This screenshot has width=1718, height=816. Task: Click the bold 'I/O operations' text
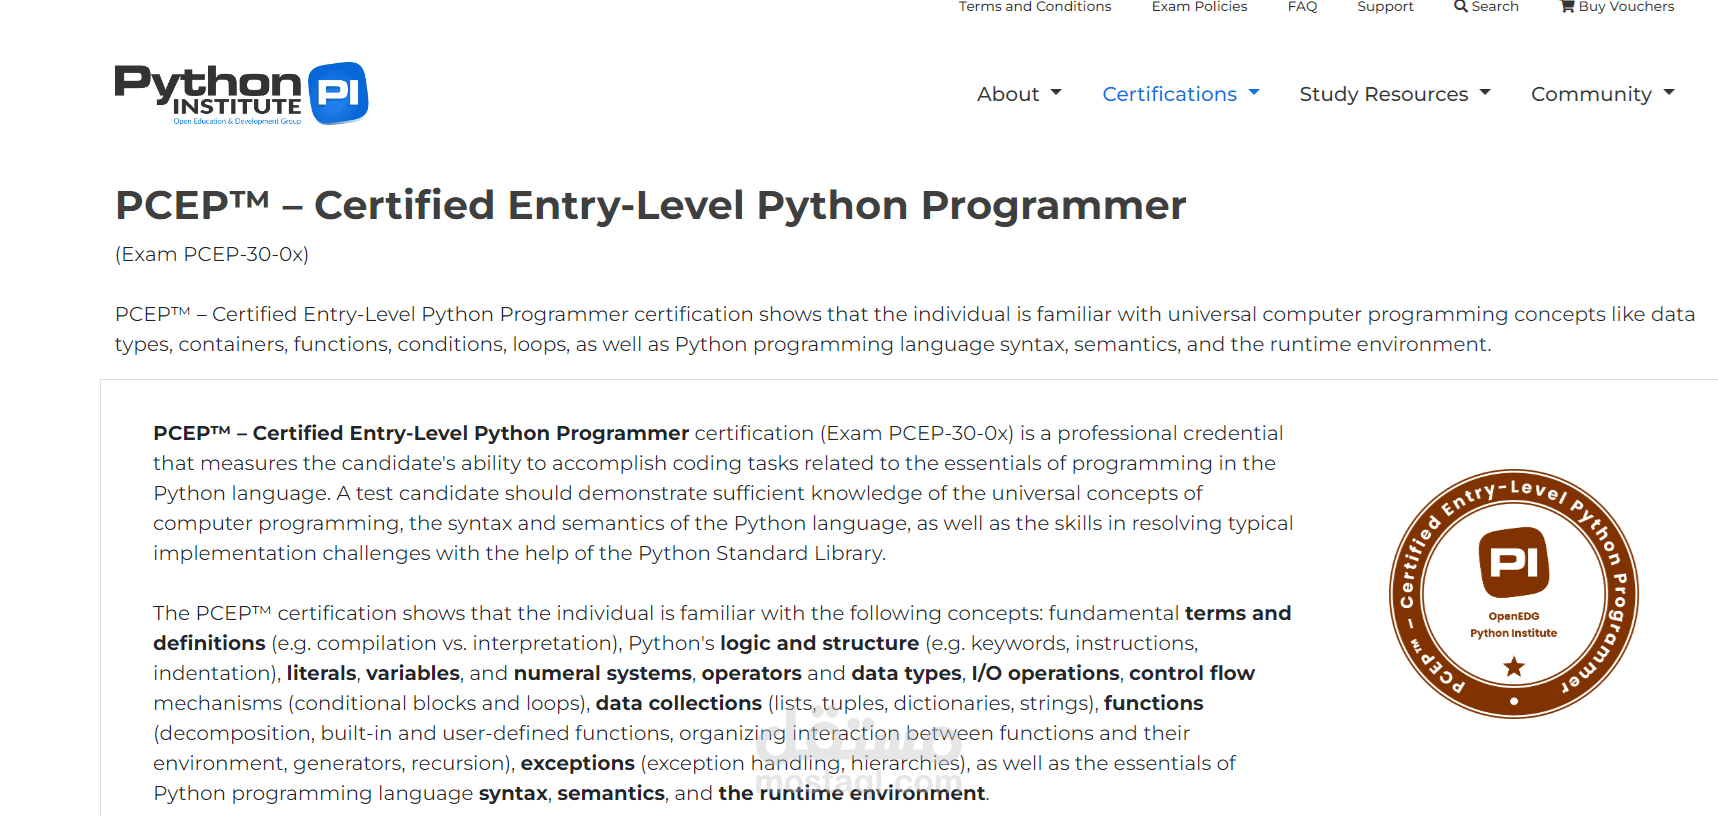click(1045, 673)
